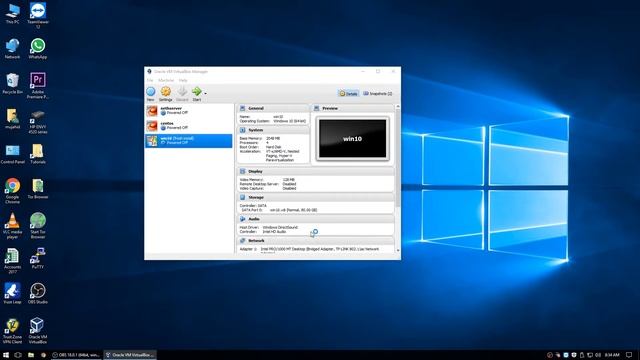Select the Oracle VM VirtualBox desktop icon

[x=38, y=331]
